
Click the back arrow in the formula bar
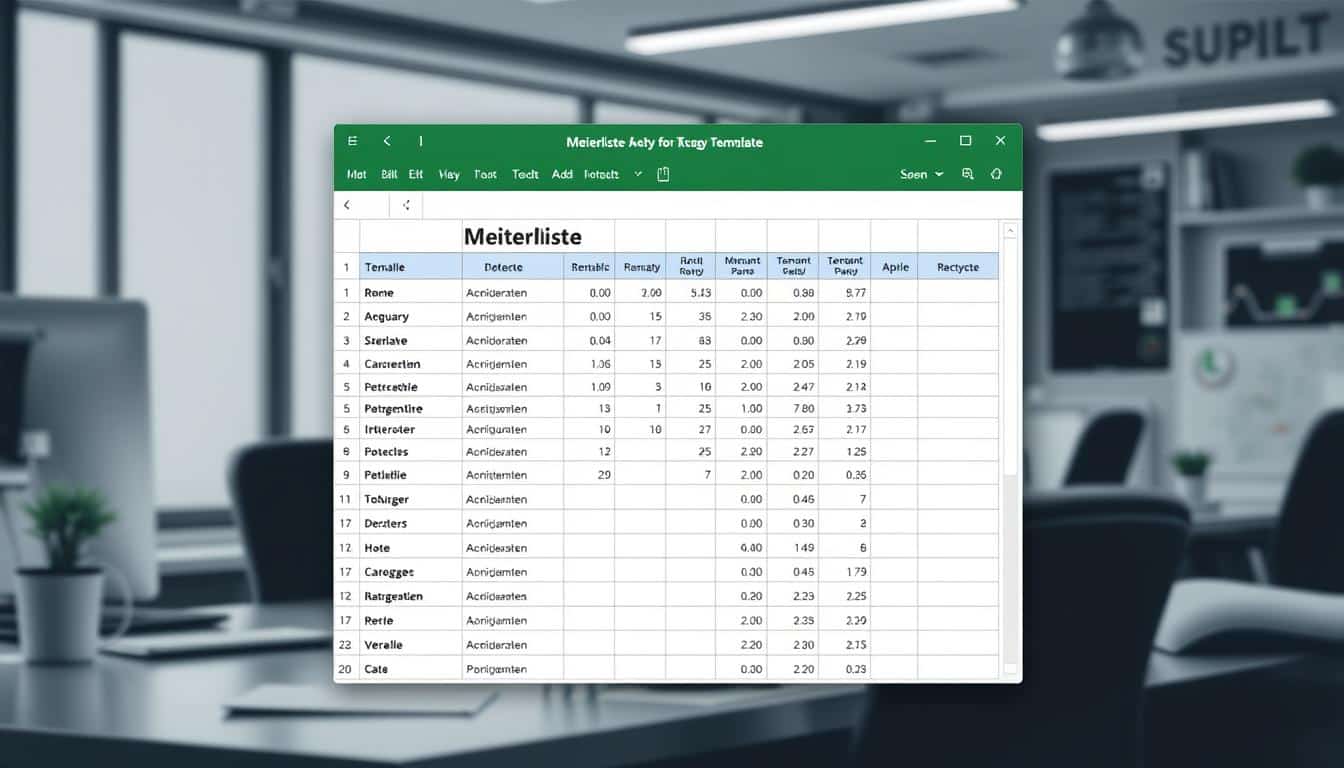click(347, 205)
